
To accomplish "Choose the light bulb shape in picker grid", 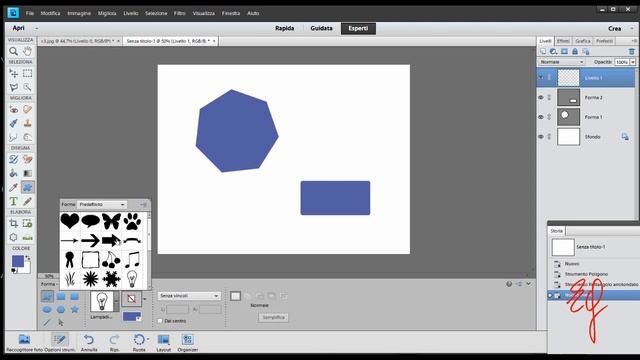I will click(132, 279).
